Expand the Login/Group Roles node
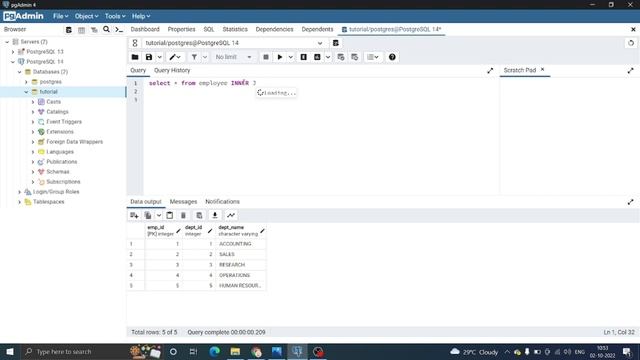The image size is (640, 360). pos(20,192)
